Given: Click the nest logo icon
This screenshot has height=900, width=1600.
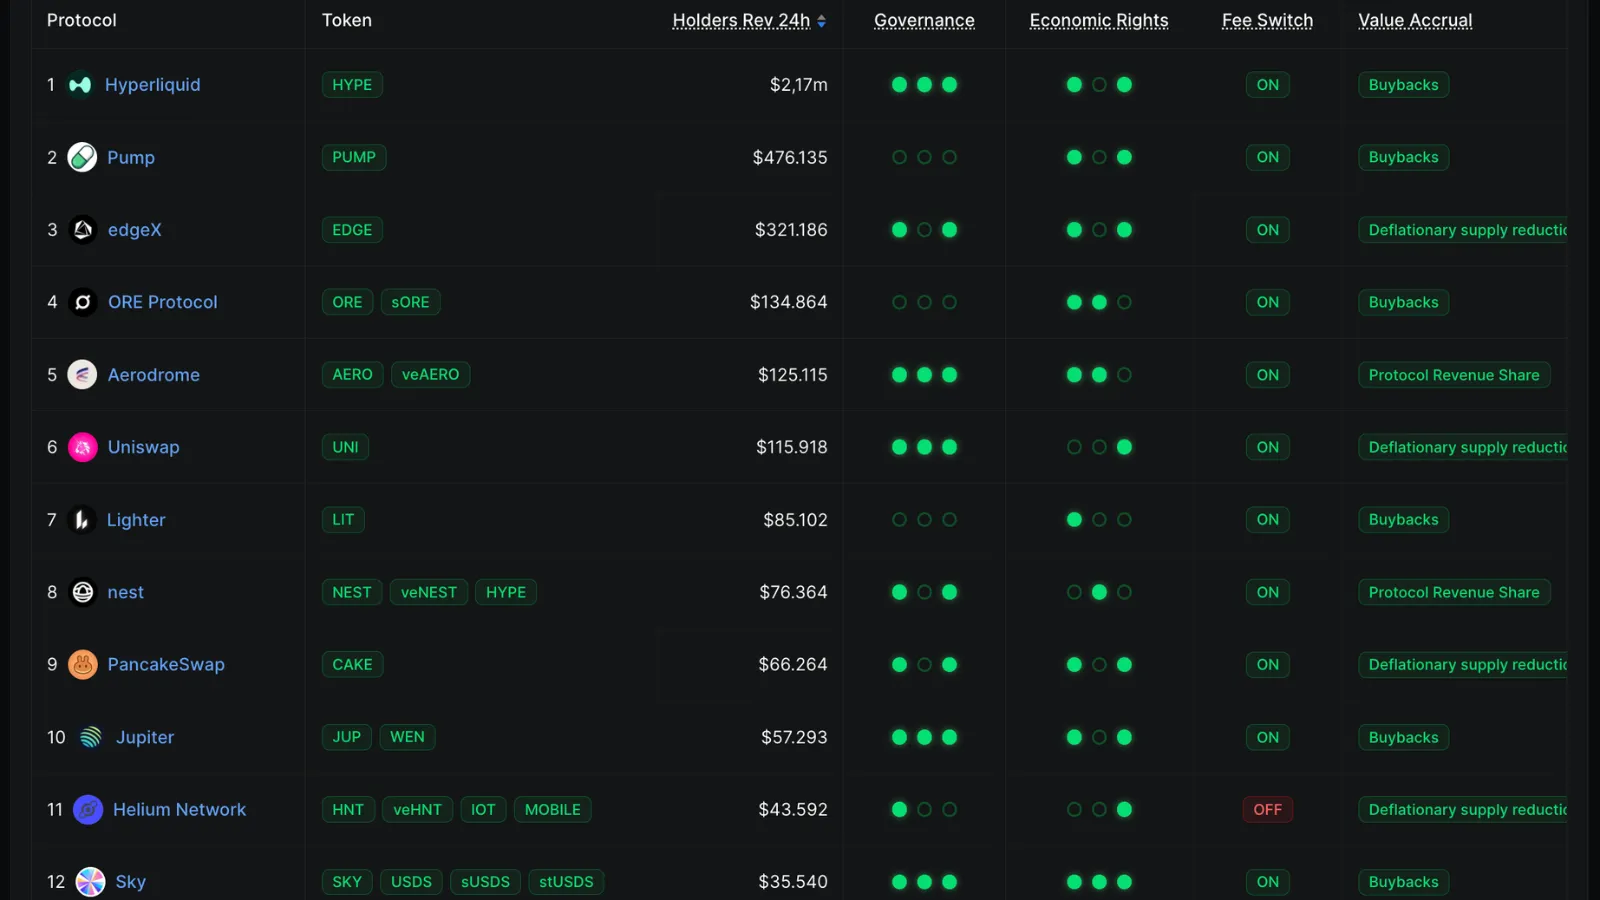Looking at the screenshot, I should click(83, 592).
